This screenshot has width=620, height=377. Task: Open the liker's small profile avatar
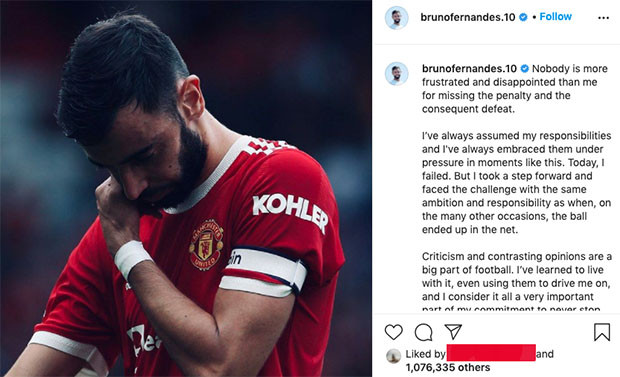coord(393,356)
